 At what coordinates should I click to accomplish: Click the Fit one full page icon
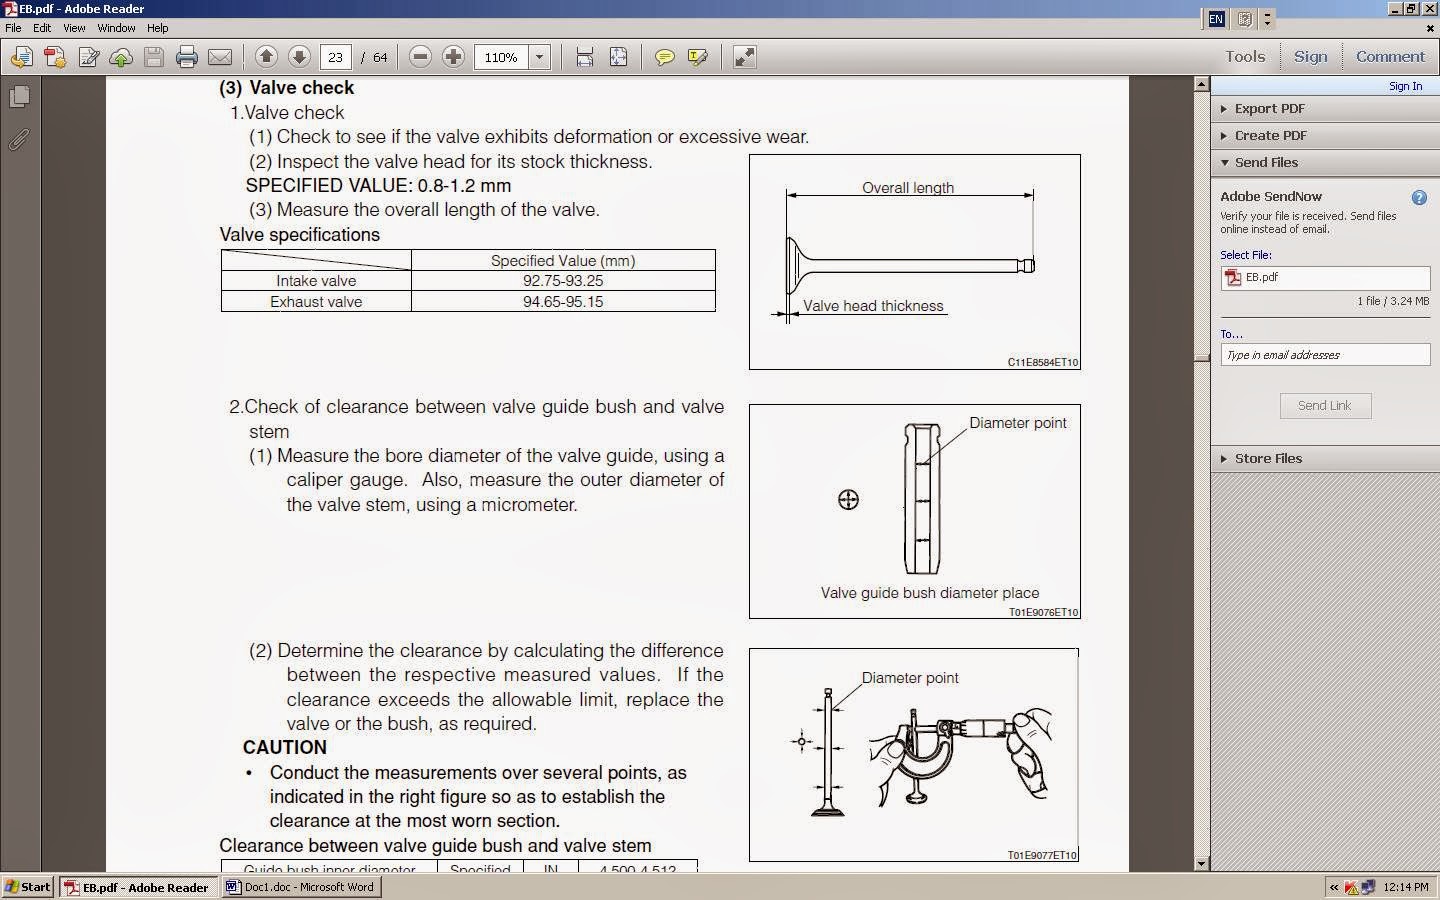[618, 57]
